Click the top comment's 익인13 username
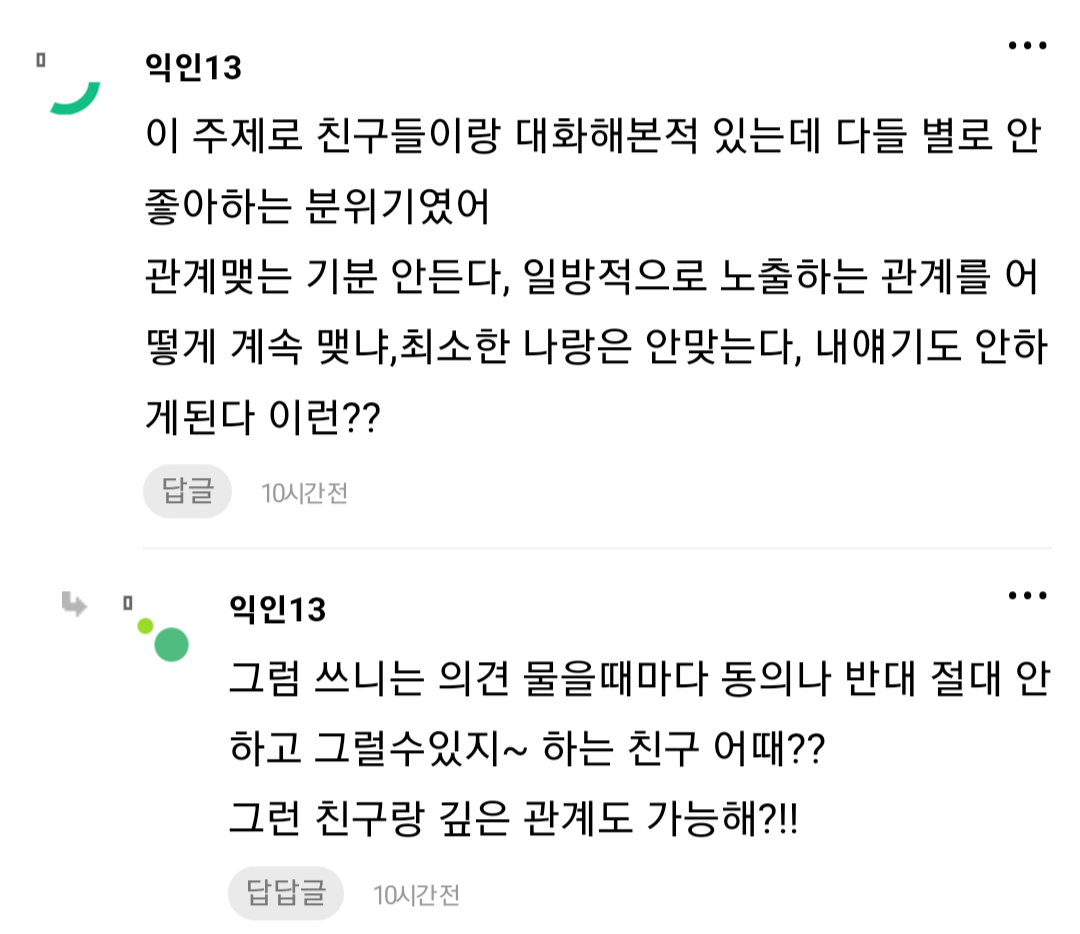This screenshot has height=934, width=1080. coord(193,68)
